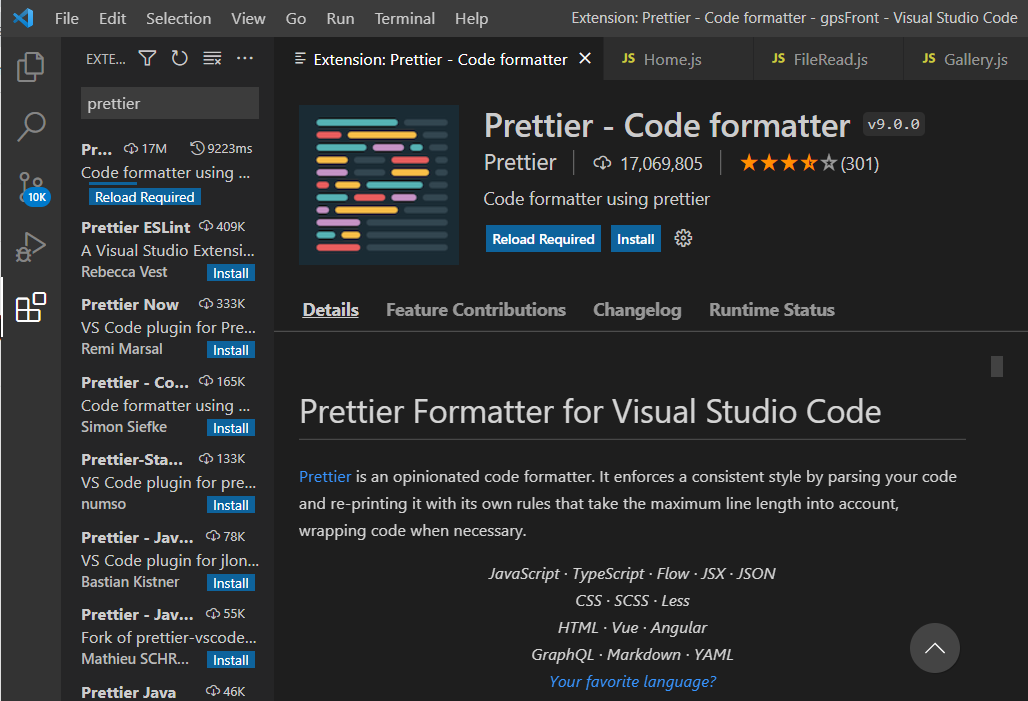Click the star rating of Prettier
1028x701 pixels.
click(x=787, y=163)
